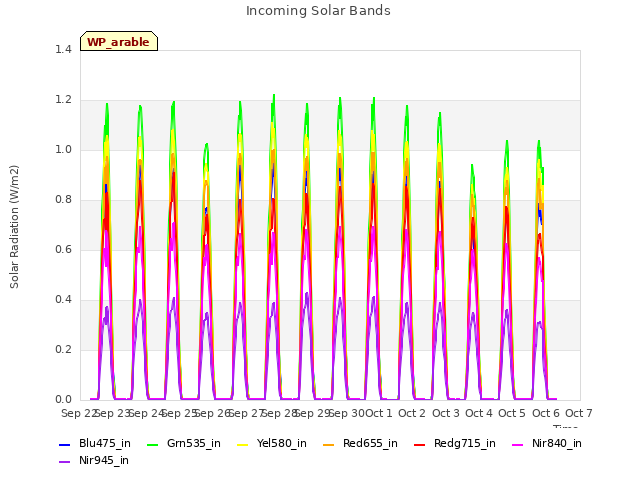Click the red Redg715_in legend swatch
This screenshot has height=480, width=640.
pos(419,444)
